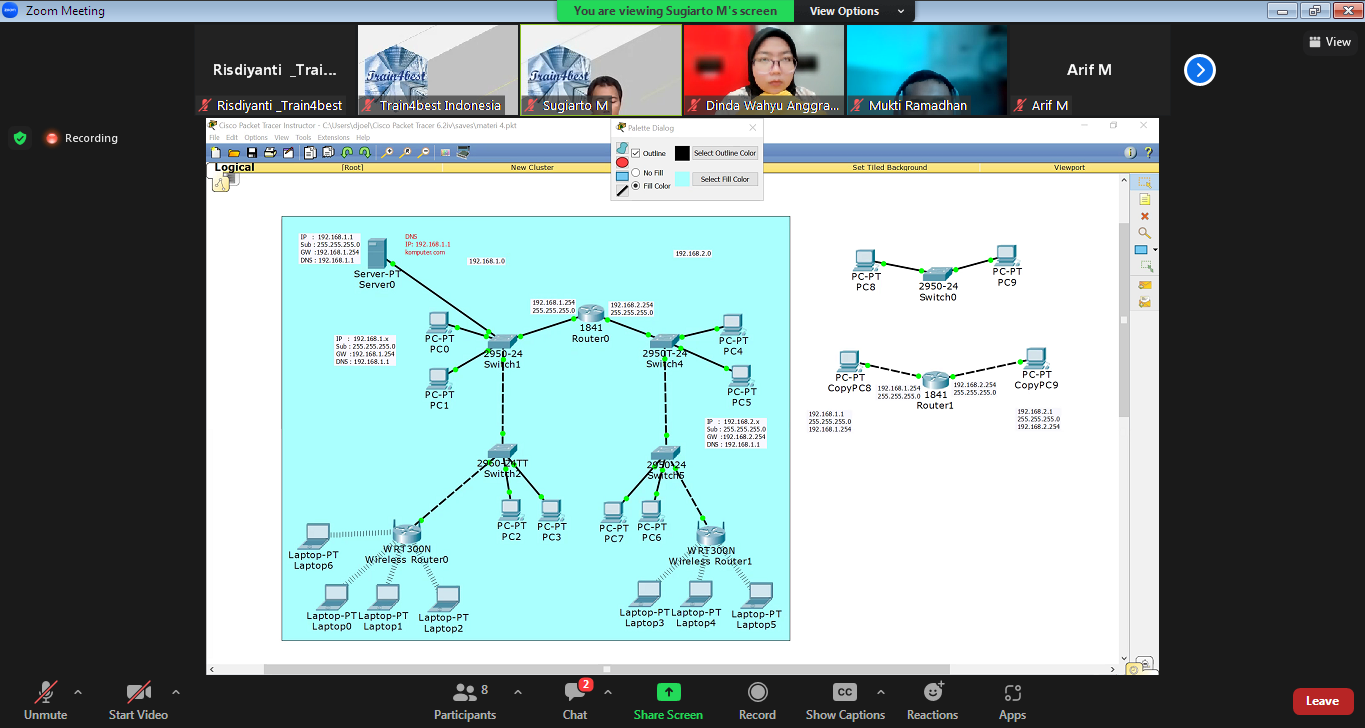Expand the View Options dropdown

(x=859, y=11)
